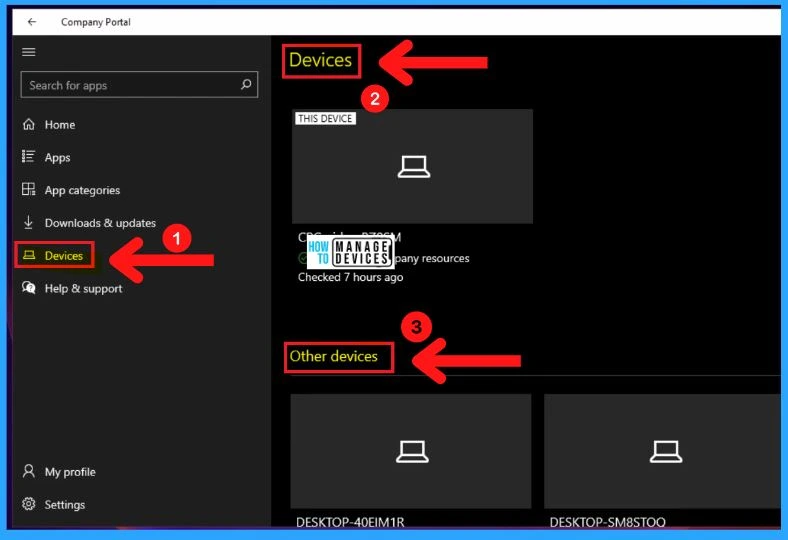
Task: Click the My profile person icon
Action: click(29, 471)
